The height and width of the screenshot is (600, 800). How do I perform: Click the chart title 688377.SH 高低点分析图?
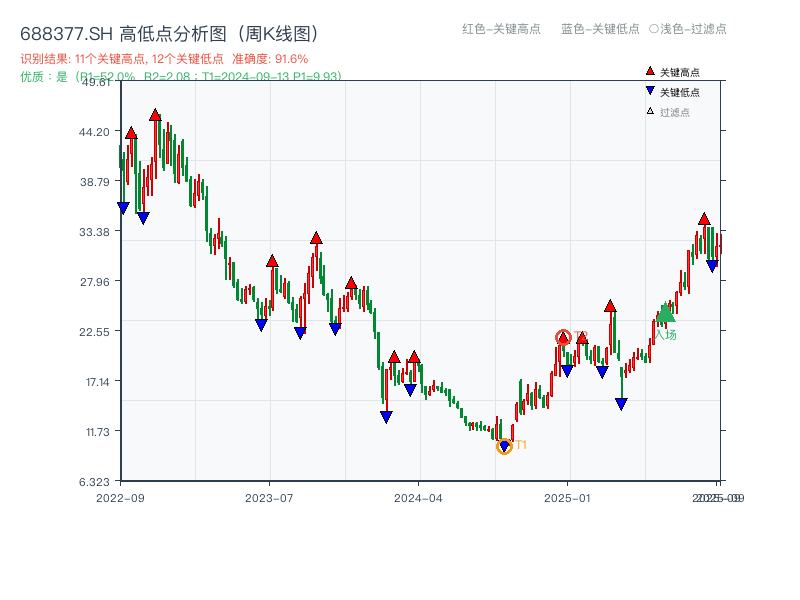coord(170,32)
